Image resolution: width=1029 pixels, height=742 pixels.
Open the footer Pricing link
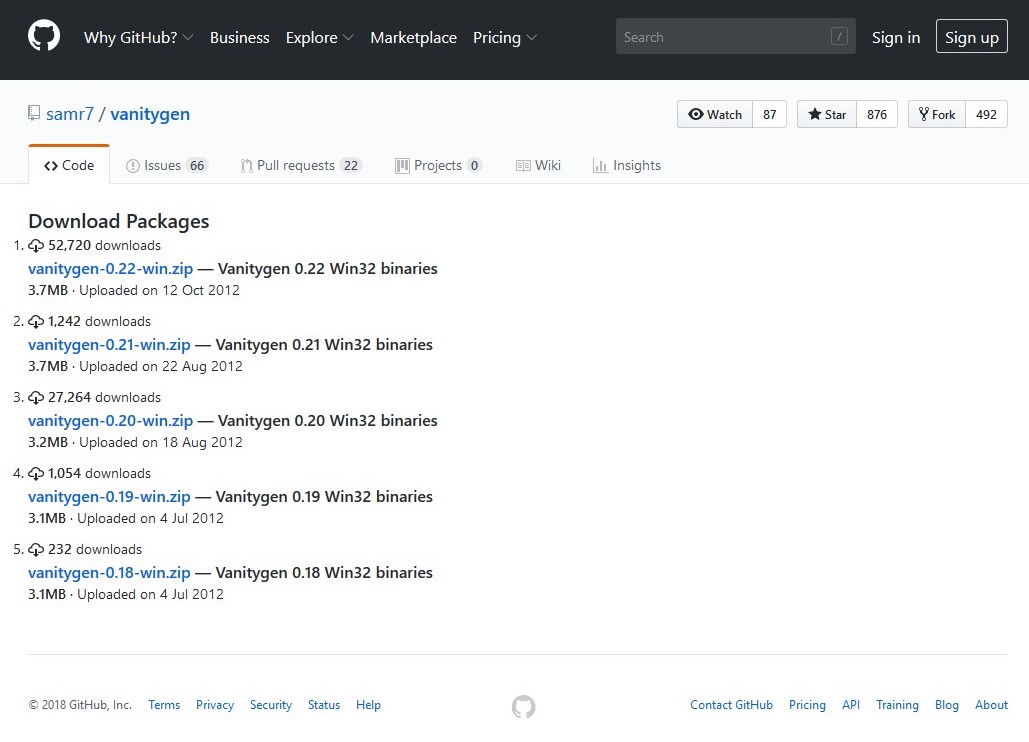click(807, 705)
